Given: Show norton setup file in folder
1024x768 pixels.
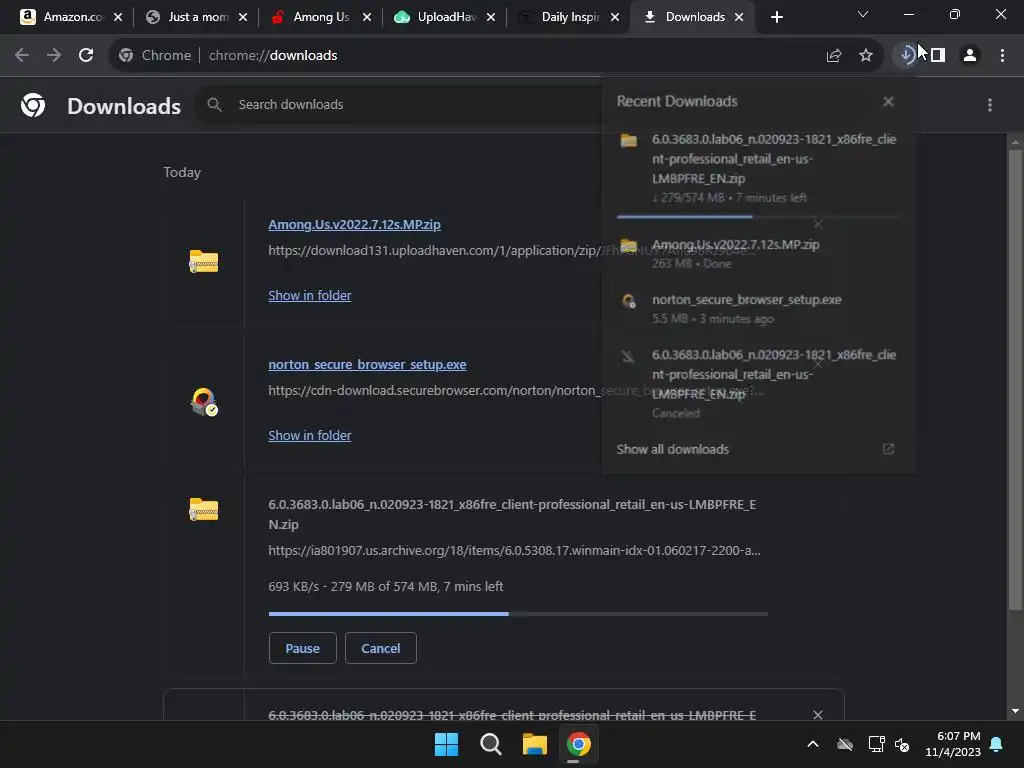Looking at the screenshot, I should 310,435.
